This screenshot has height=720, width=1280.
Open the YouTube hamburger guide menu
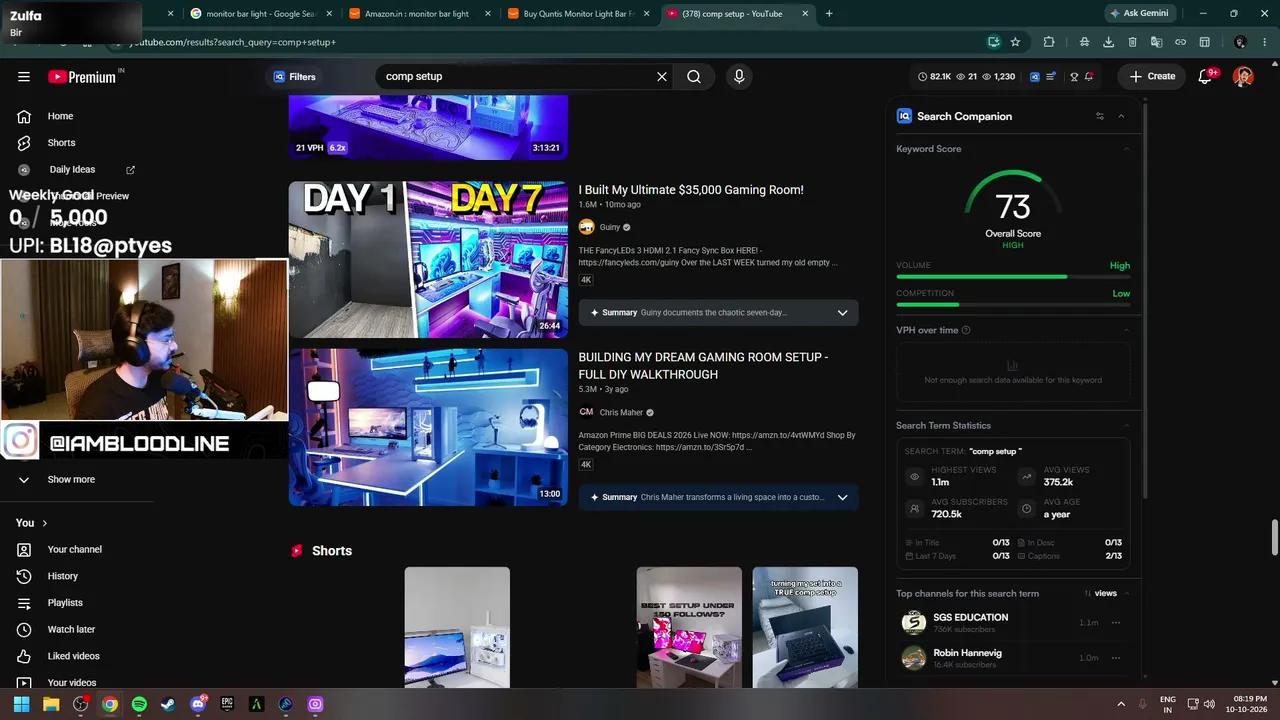click(x=24, y=76)
